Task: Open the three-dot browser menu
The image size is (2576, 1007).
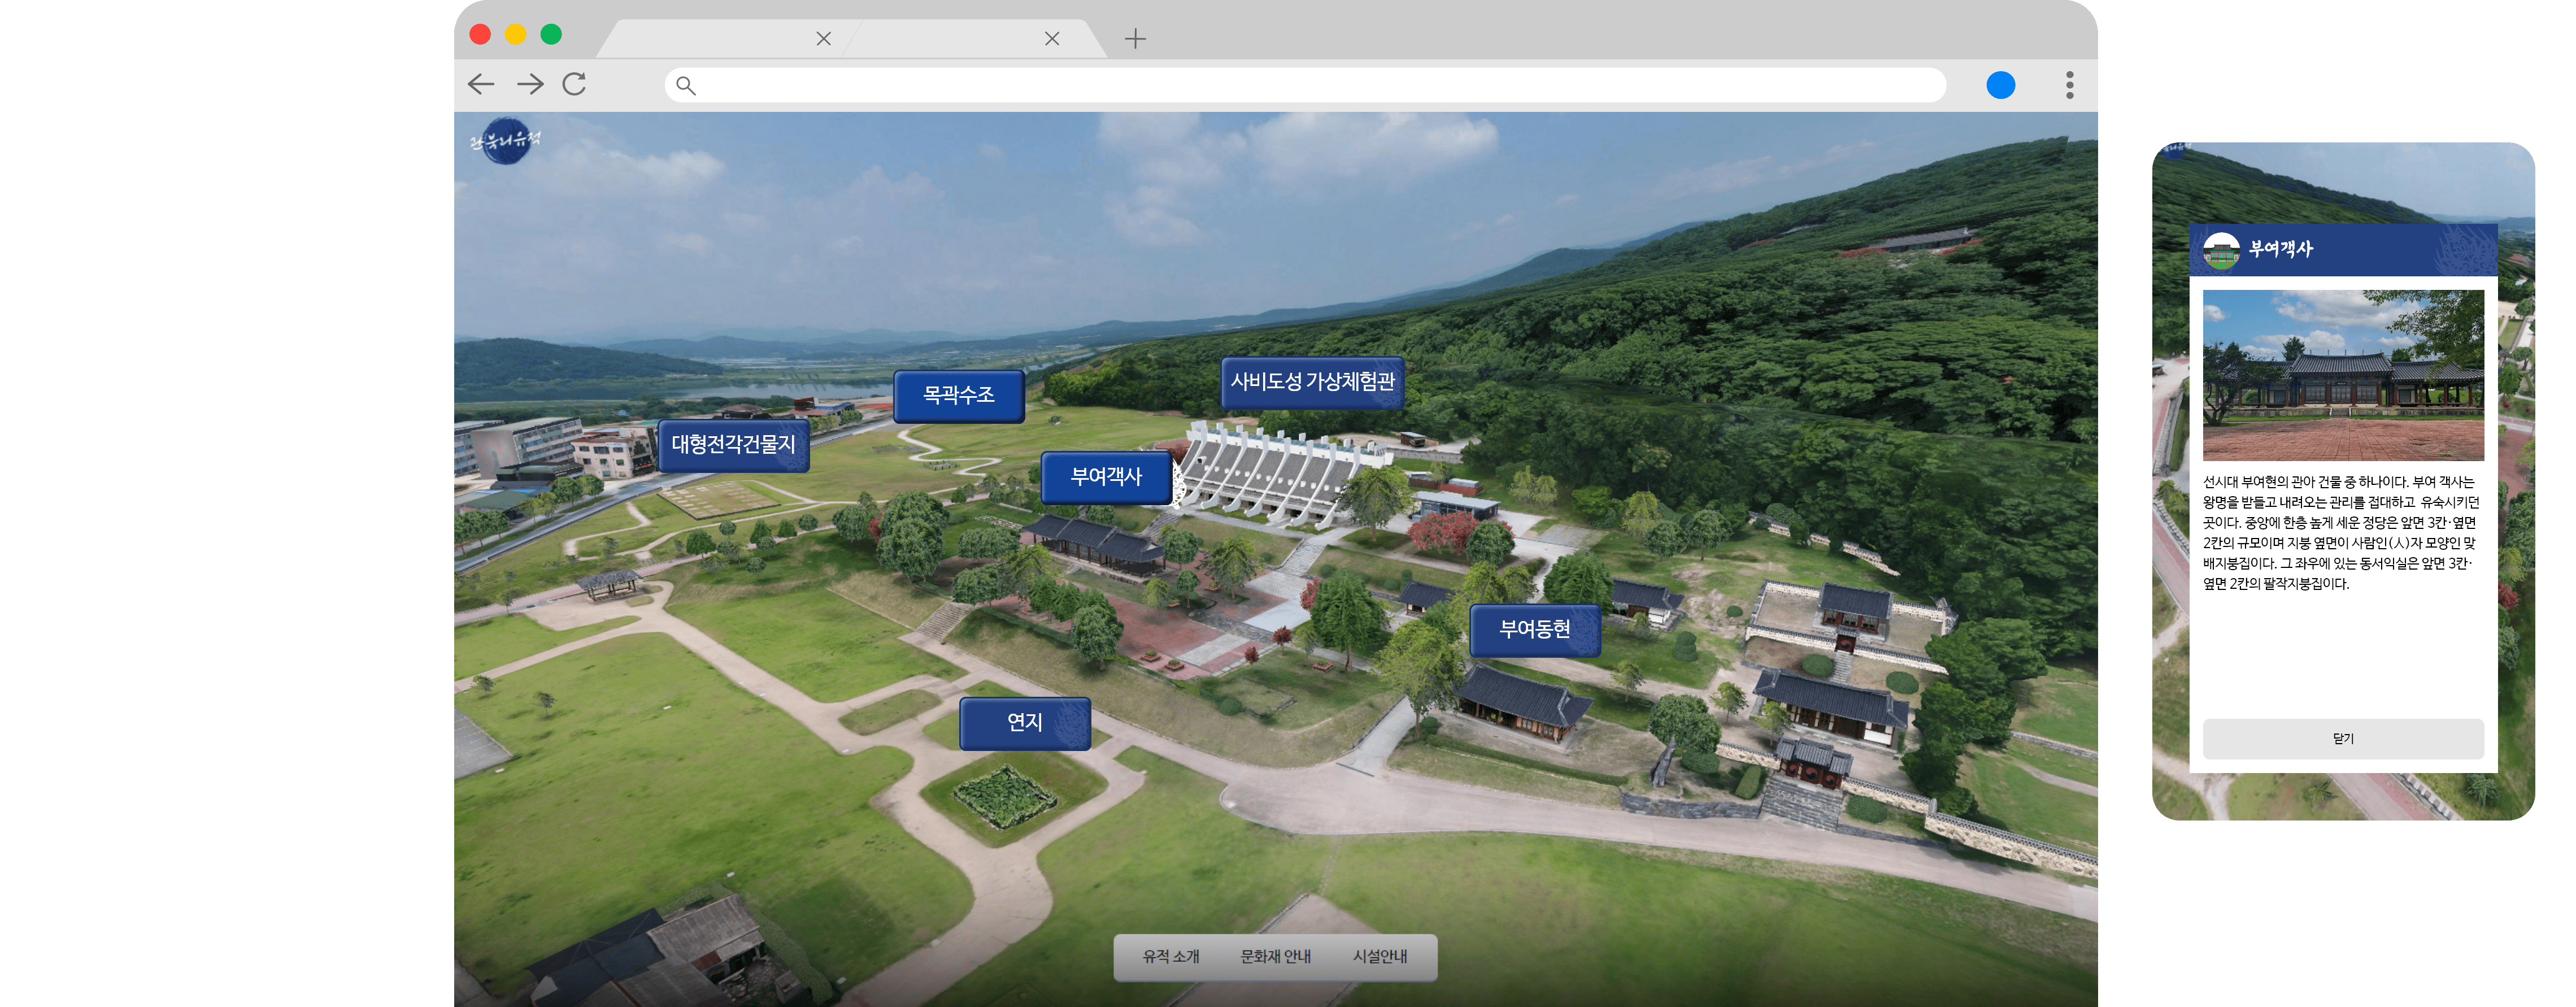Action: [2069, 85]
